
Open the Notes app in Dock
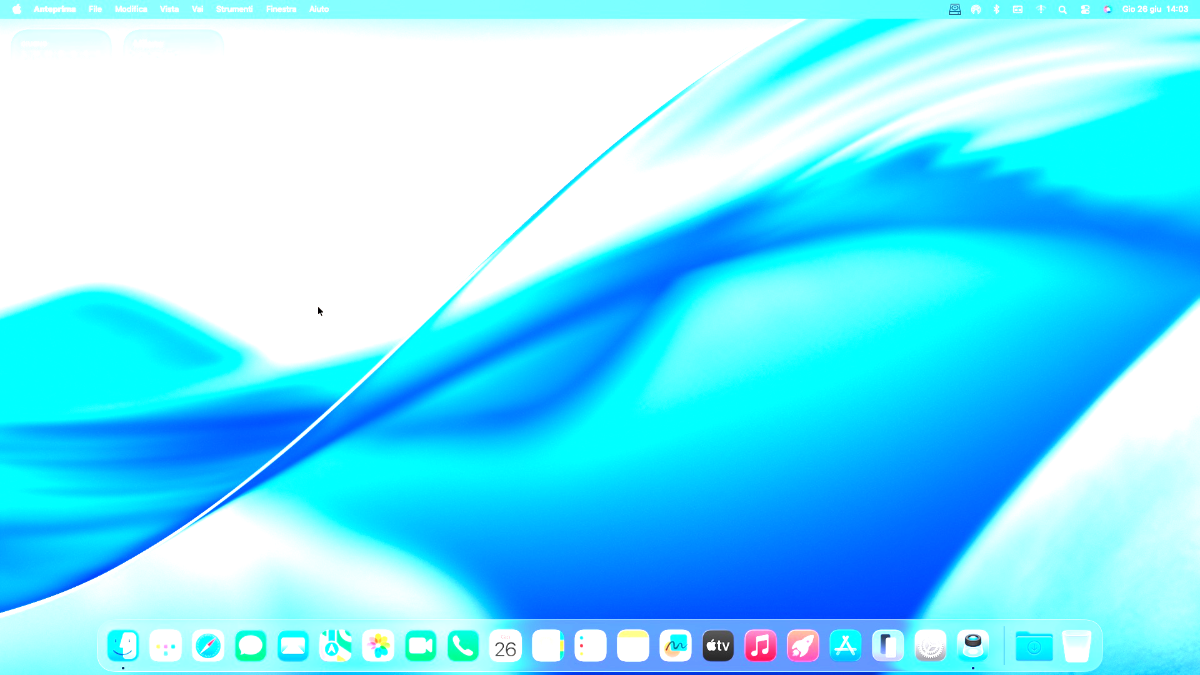pos(633,646)
